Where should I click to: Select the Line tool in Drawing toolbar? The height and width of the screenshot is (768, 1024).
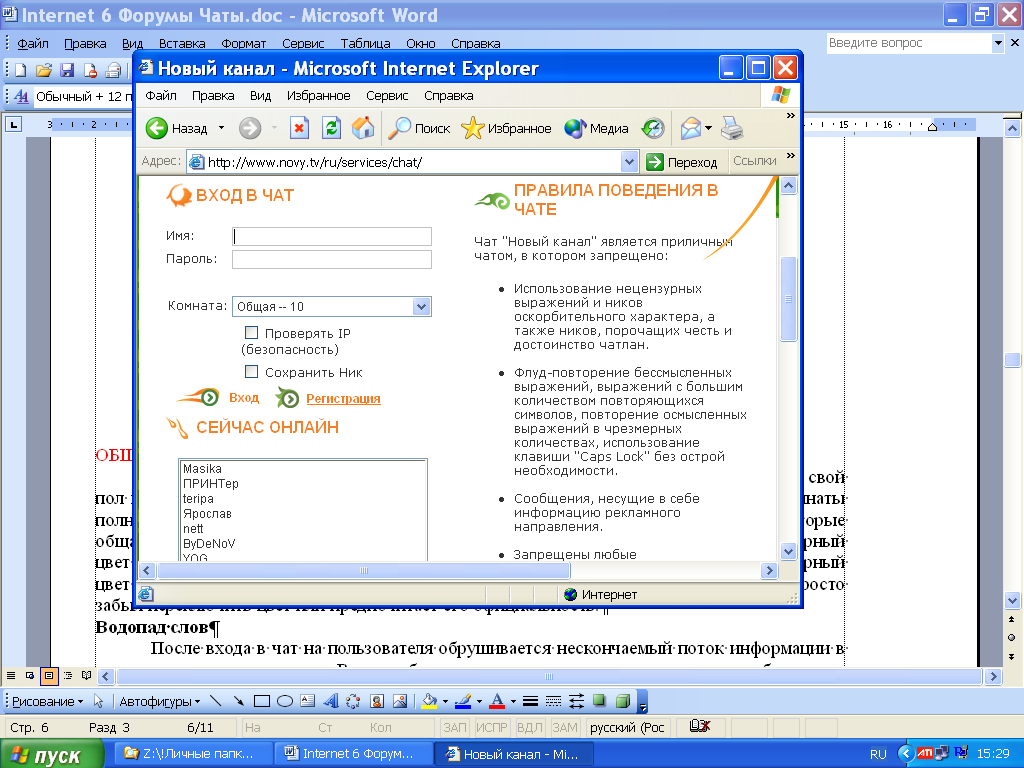point(216,701)
